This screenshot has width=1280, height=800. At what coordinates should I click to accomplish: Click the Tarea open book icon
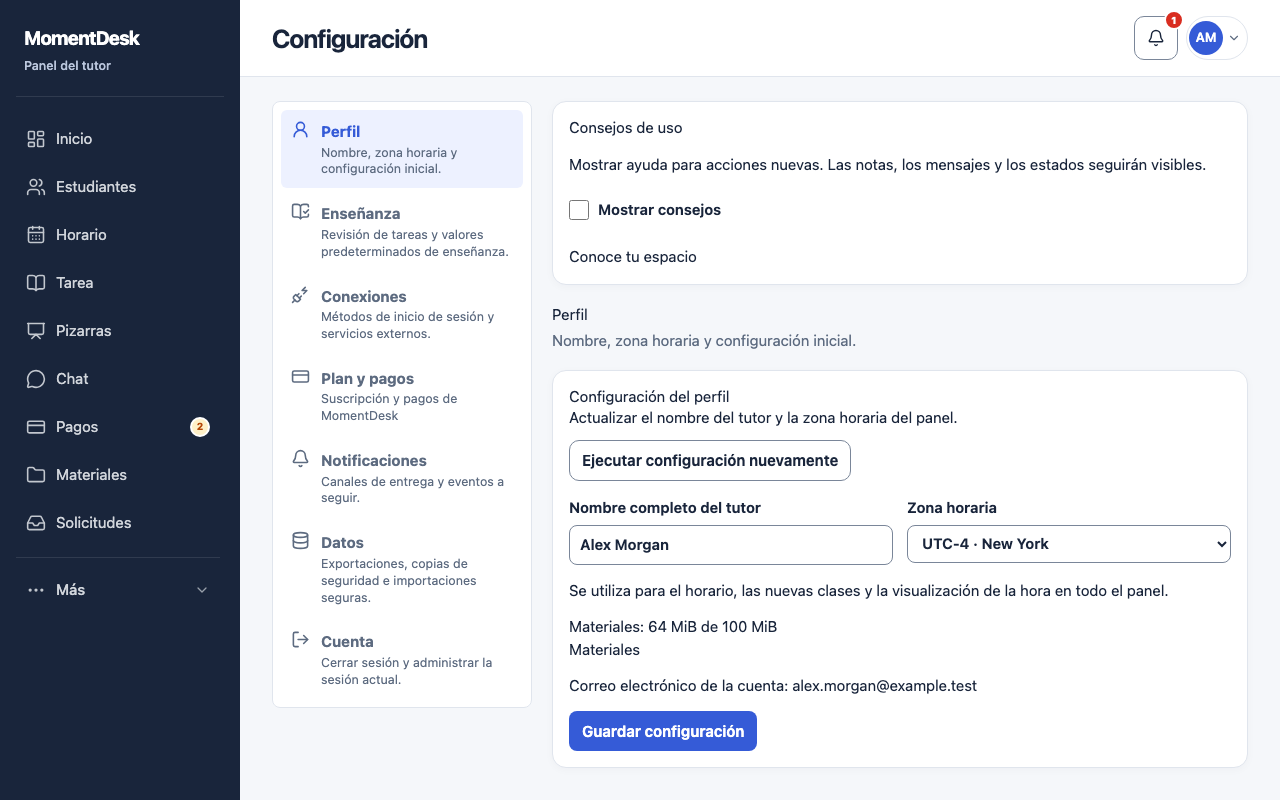pyautogui.click(x=36, y=283)
